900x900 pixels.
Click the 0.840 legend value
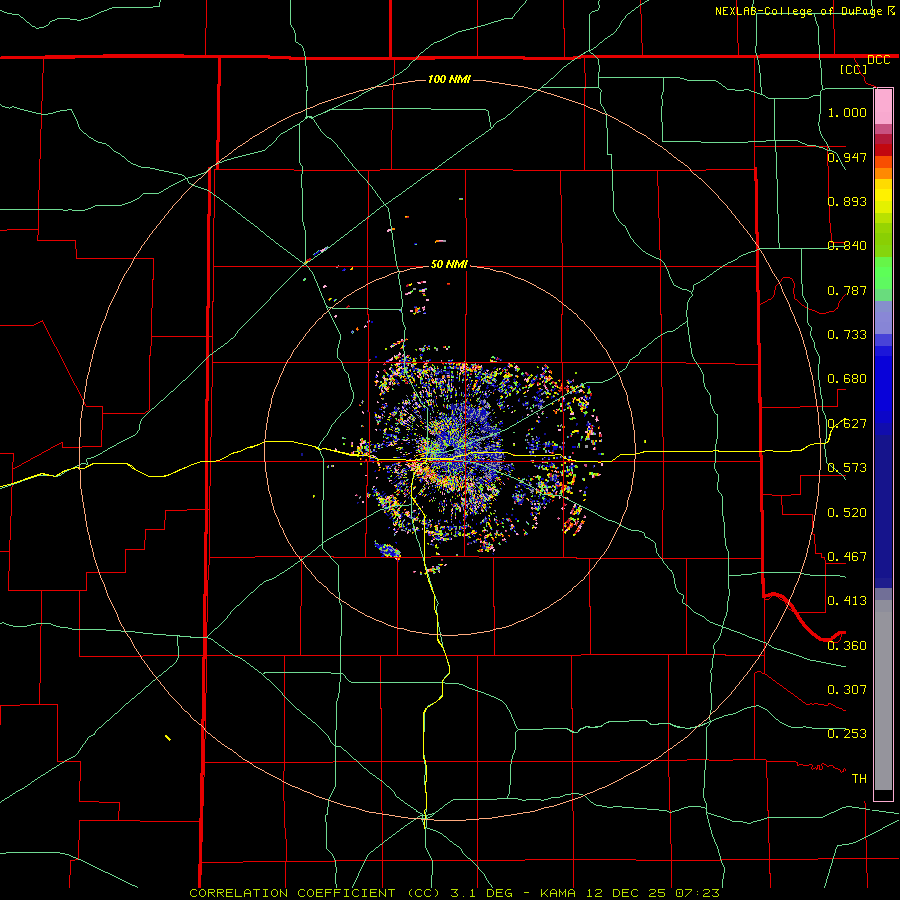pos(847,245)
